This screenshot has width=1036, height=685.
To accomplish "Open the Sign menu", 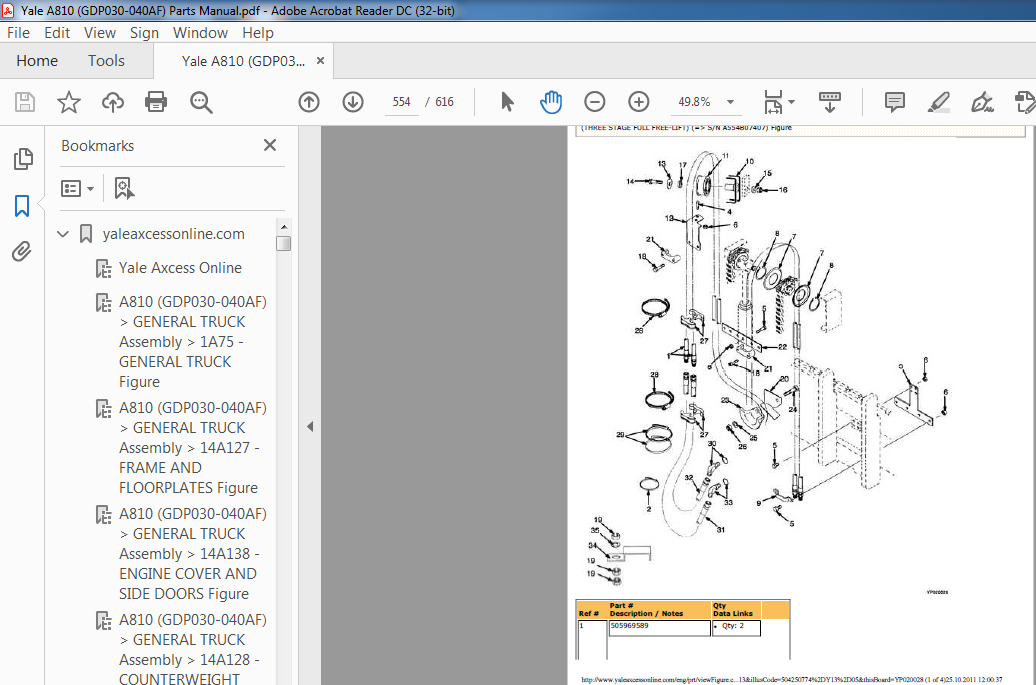I will [x=144, y=32].
